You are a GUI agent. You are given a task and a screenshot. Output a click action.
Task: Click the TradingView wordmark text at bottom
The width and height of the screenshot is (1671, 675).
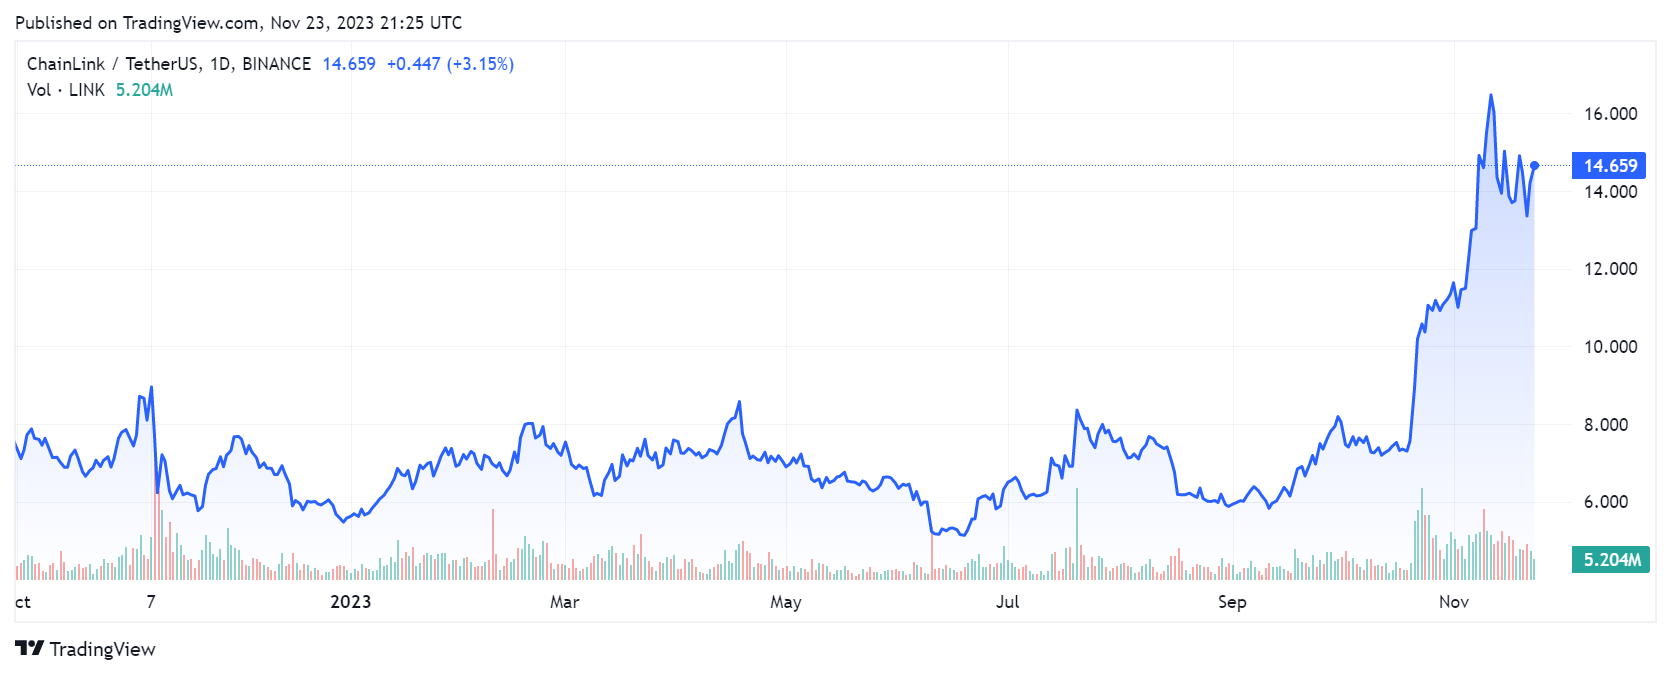click(102, 649)
